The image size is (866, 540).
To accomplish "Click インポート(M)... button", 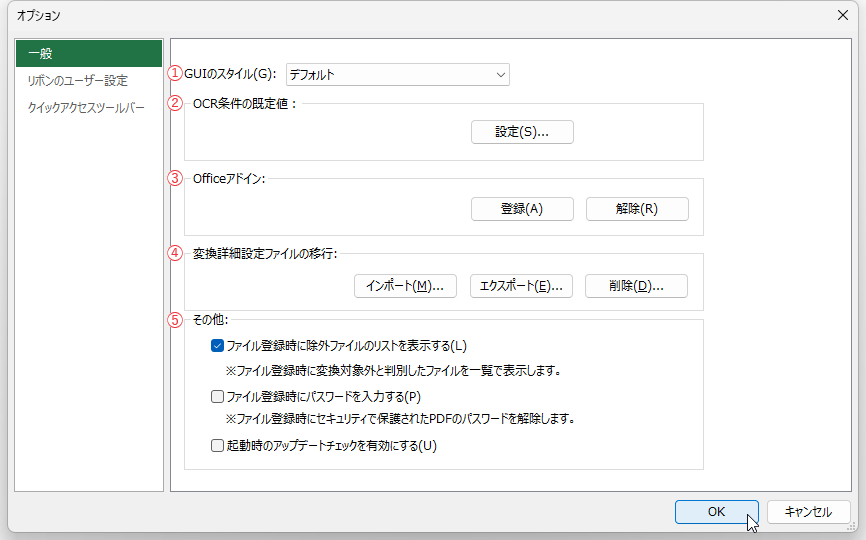I will (x=405, y=286).
